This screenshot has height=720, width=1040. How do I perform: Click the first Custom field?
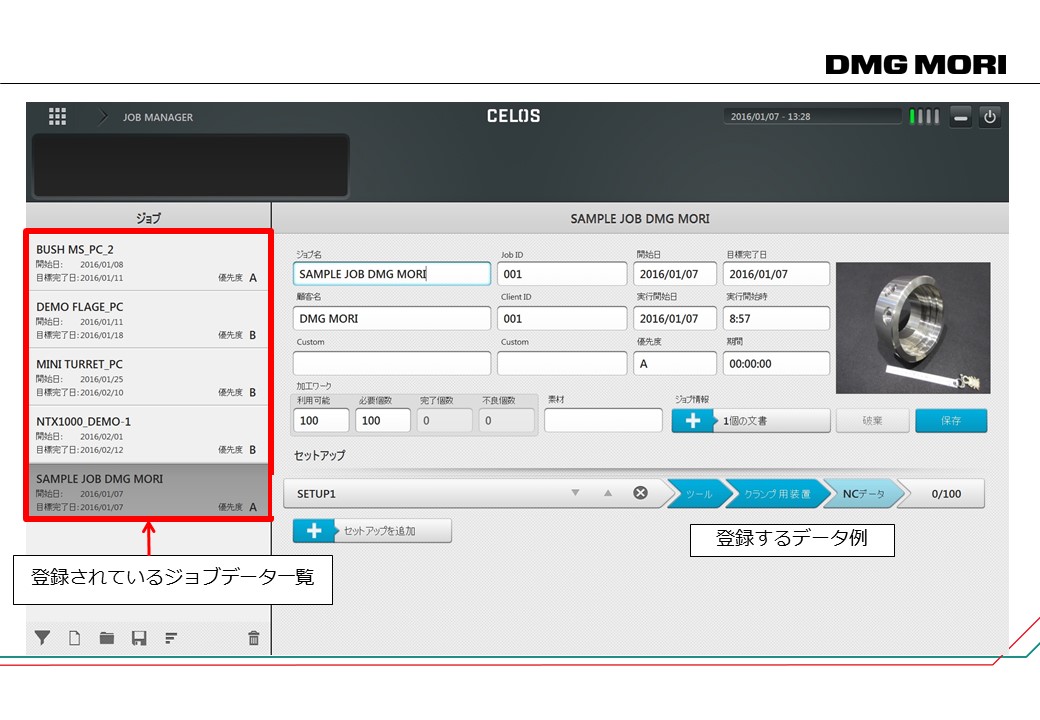[x=392, y=363]
